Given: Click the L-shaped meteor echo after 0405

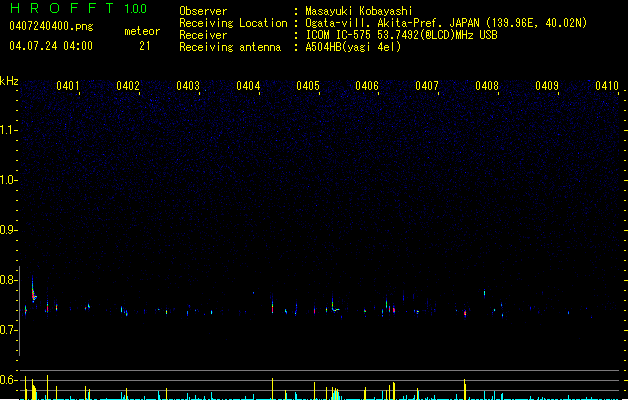Looking at the screenshot, I should (335, 306).
